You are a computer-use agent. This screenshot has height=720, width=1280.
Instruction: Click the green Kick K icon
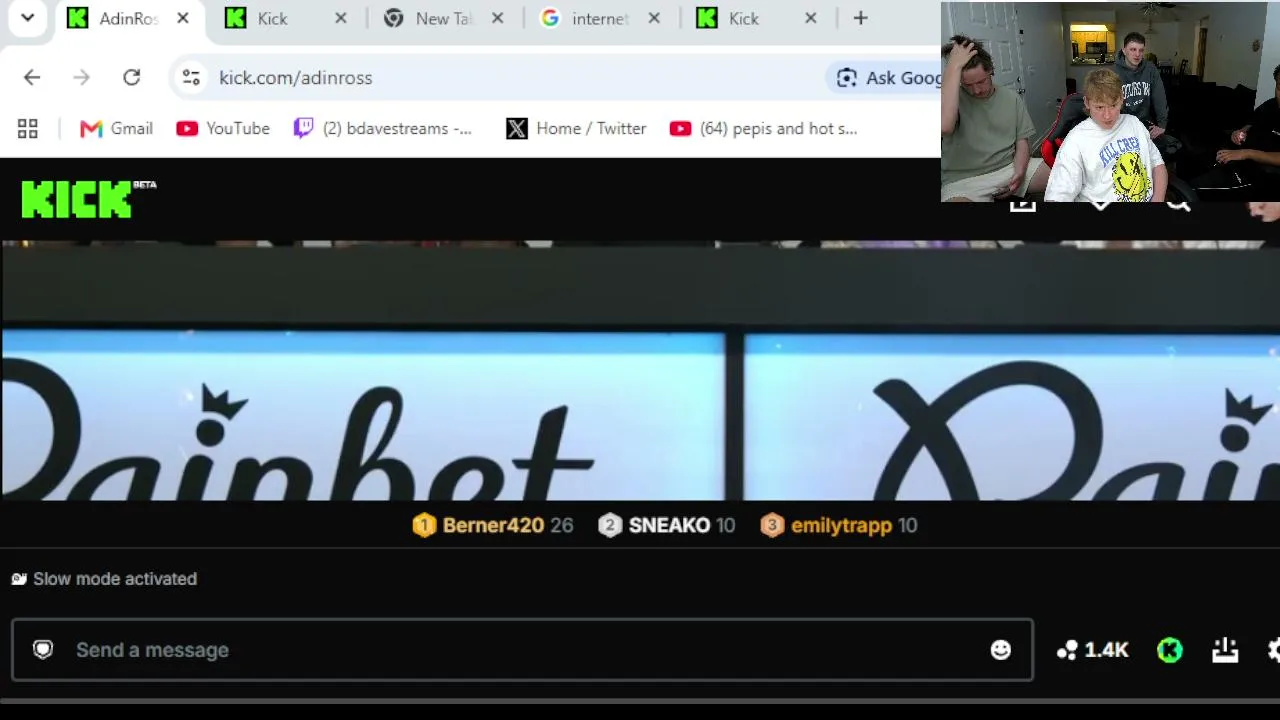click(1170, 651)
